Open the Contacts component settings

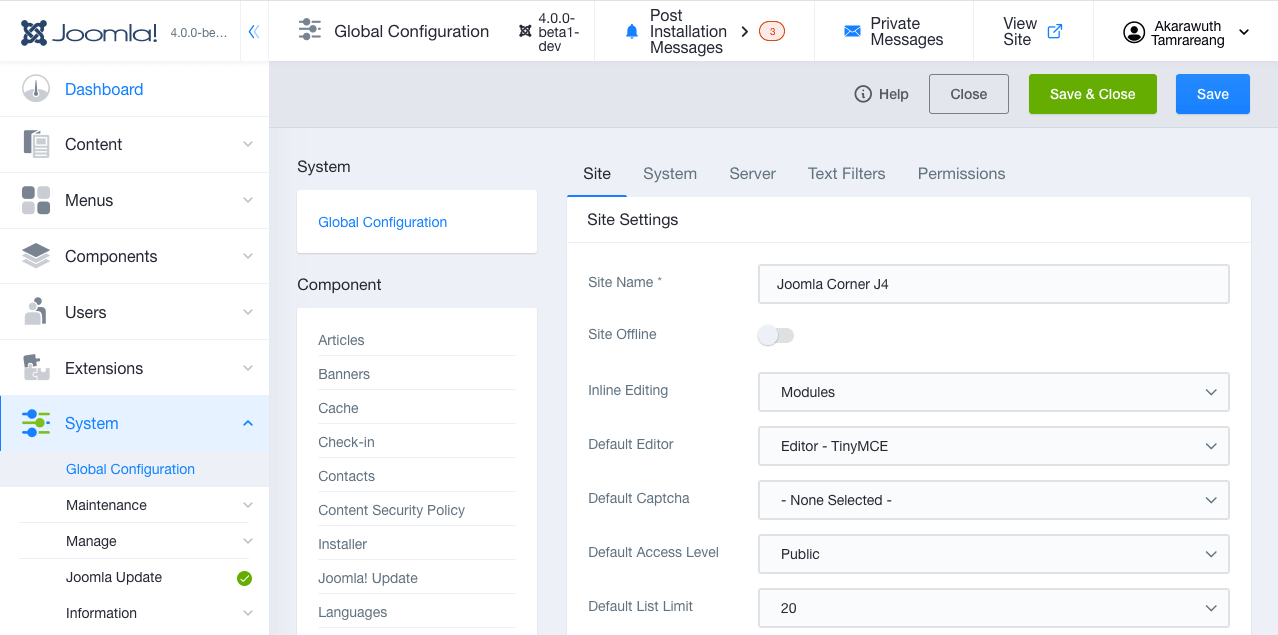pos(346,476)
